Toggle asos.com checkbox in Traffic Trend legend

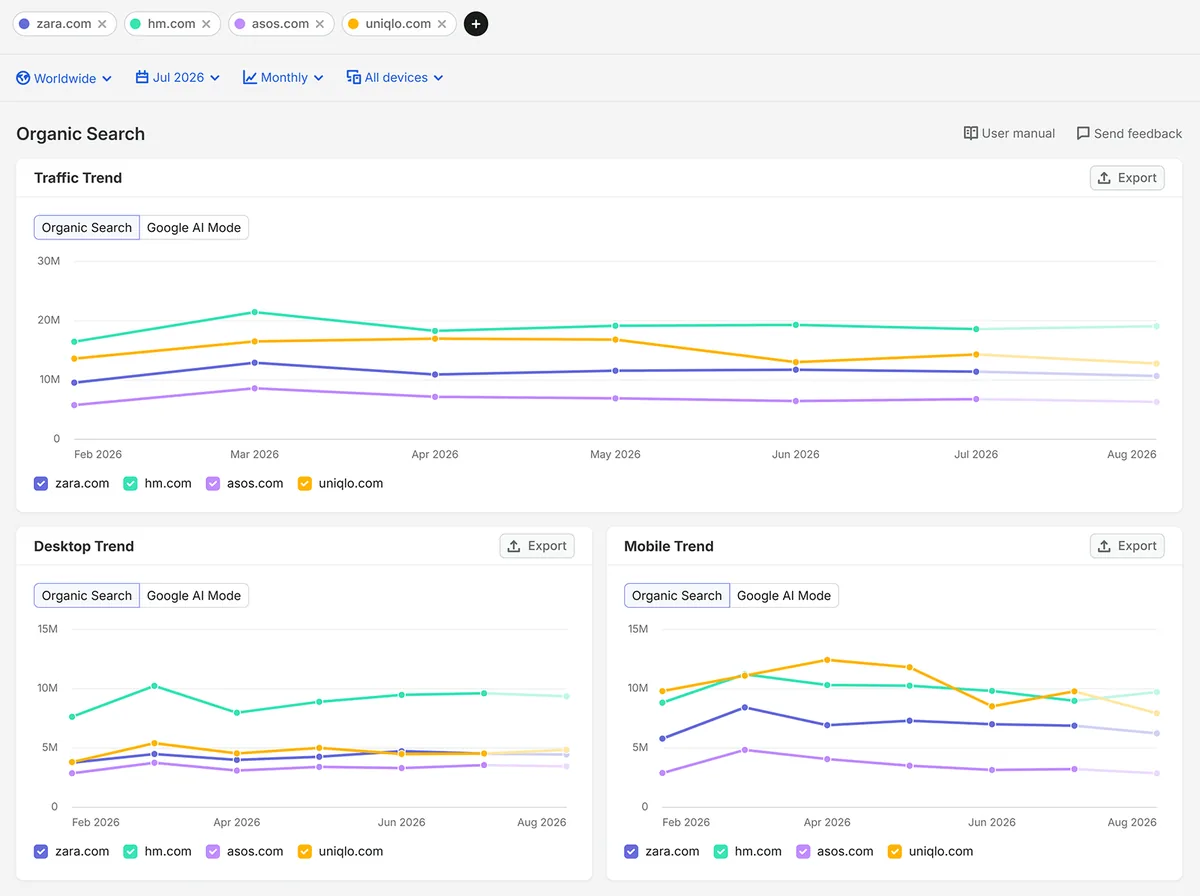point(213,483)
